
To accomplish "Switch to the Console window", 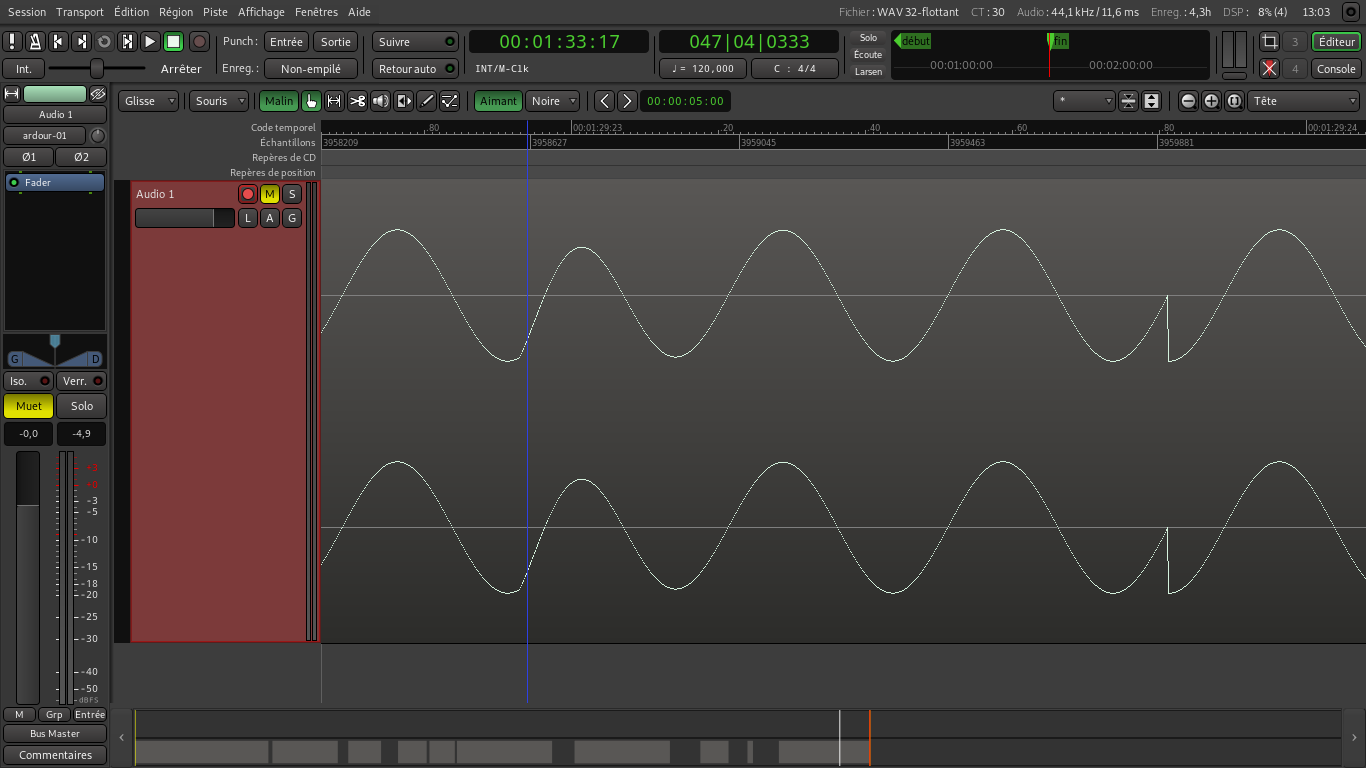I will pyautogui.click(x=1336, y=69).
